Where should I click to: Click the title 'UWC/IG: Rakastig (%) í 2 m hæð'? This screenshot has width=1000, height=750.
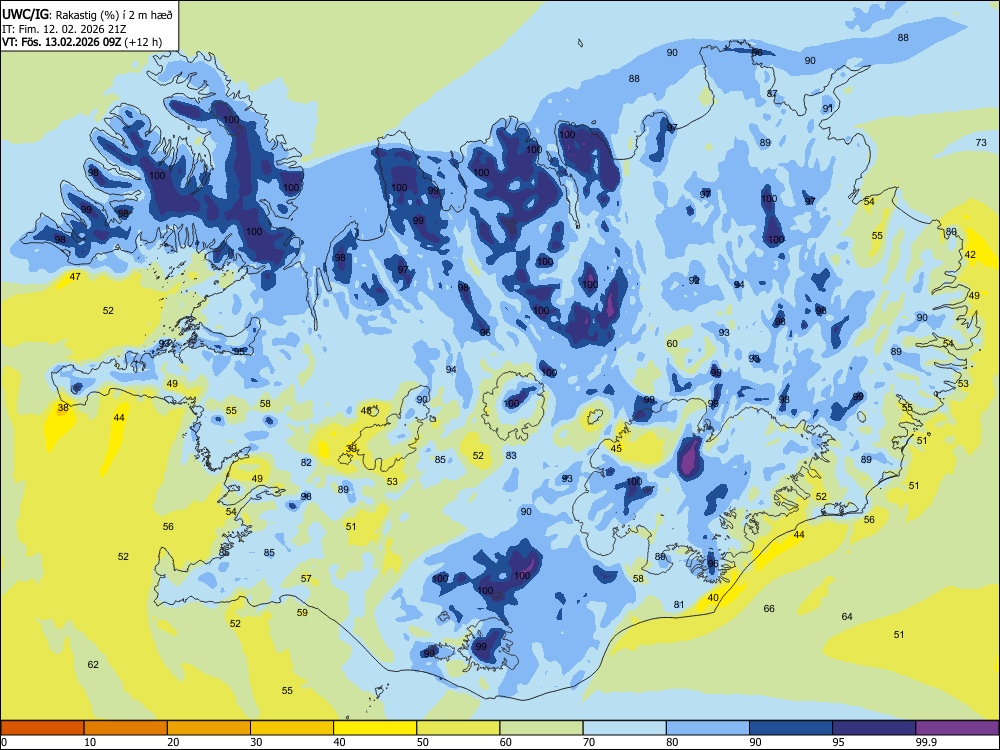(x=87, y=13)
